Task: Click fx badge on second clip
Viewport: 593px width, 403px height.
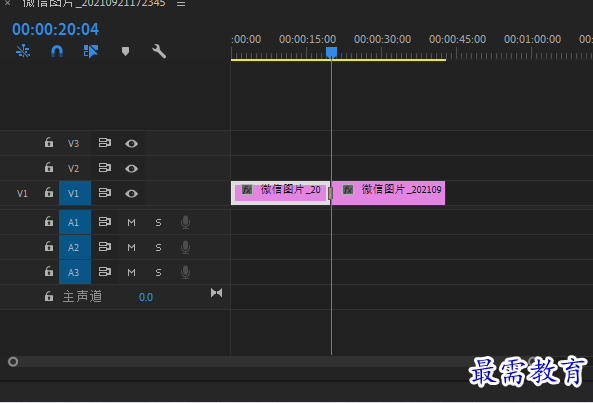Action: point(348,189)
